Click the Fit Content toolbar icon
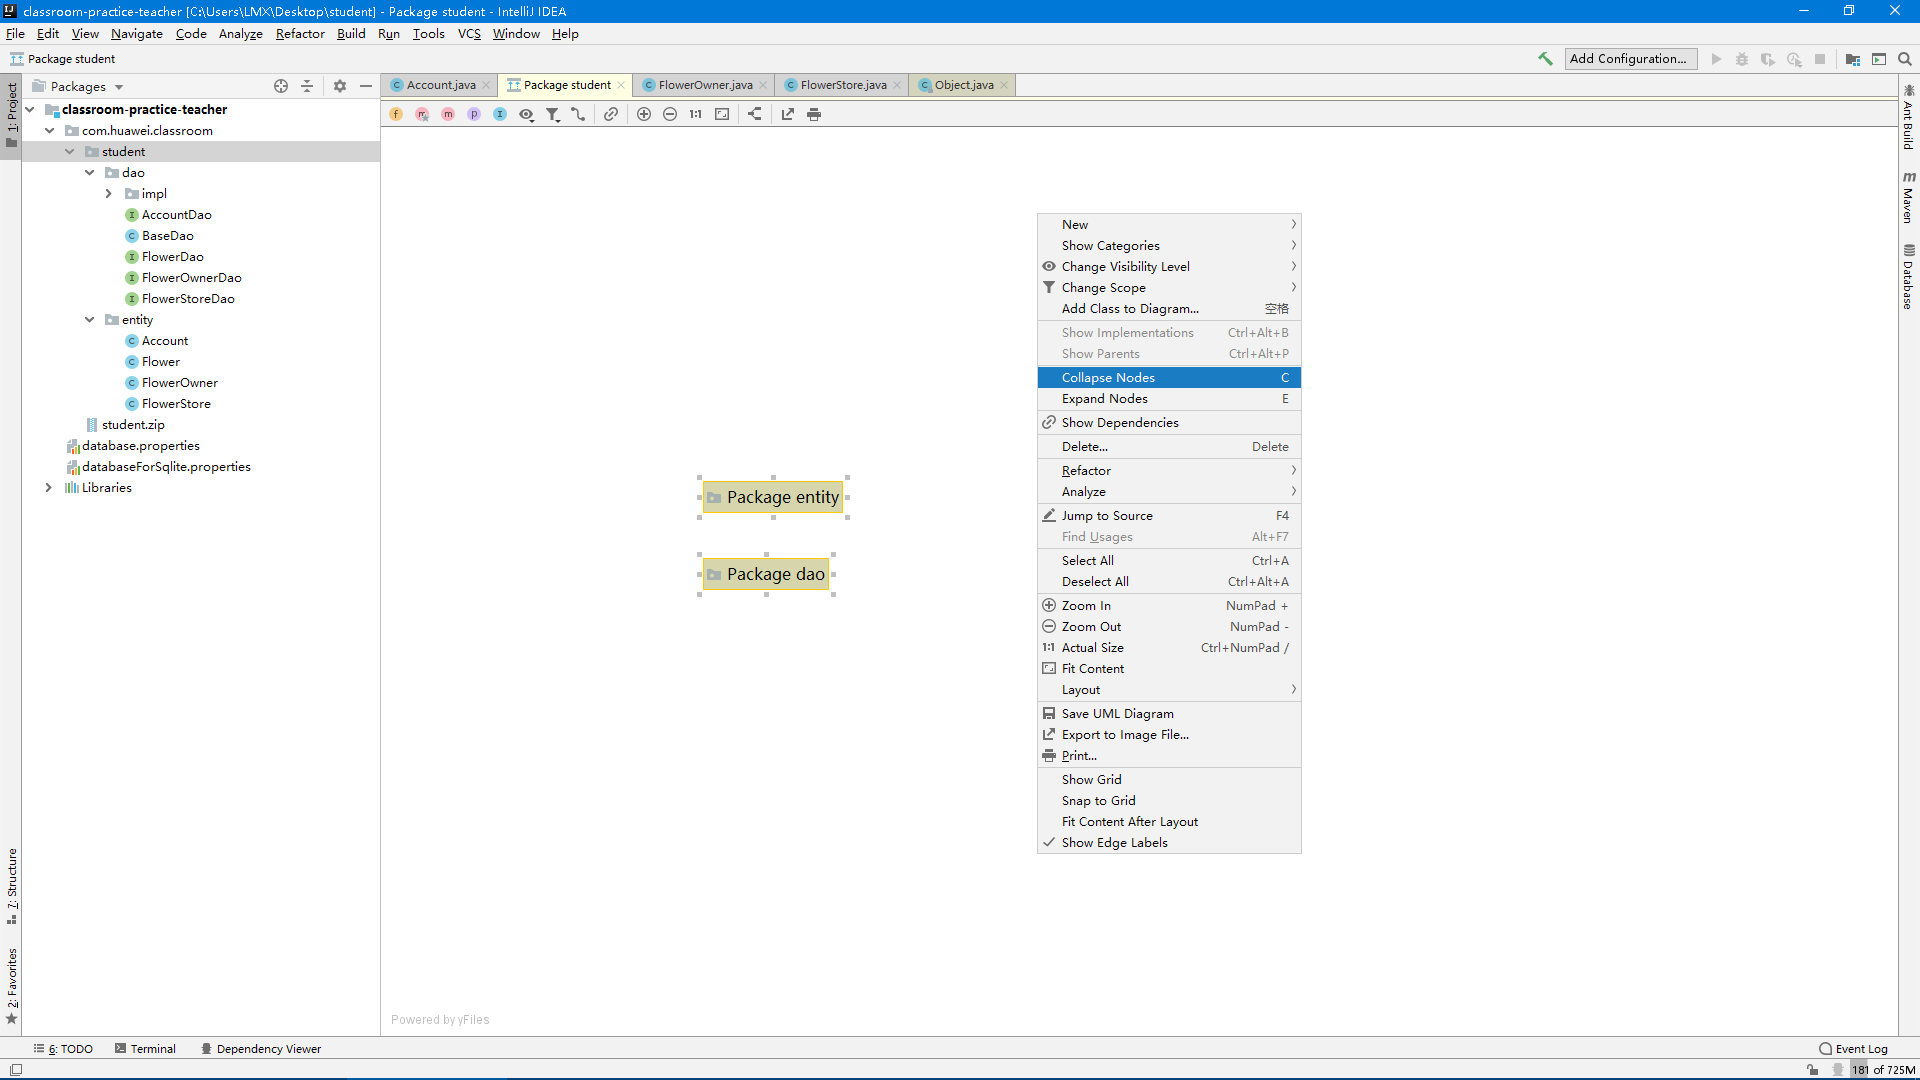1920x1080 pixels. click(722, 114)
